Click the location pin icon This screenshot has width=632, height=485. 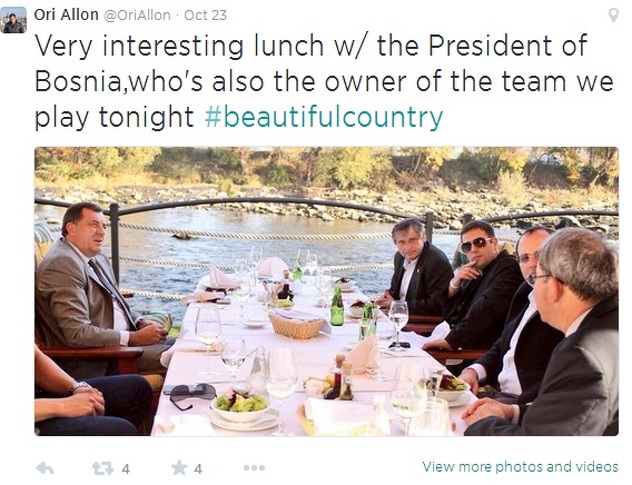[613, 16]
